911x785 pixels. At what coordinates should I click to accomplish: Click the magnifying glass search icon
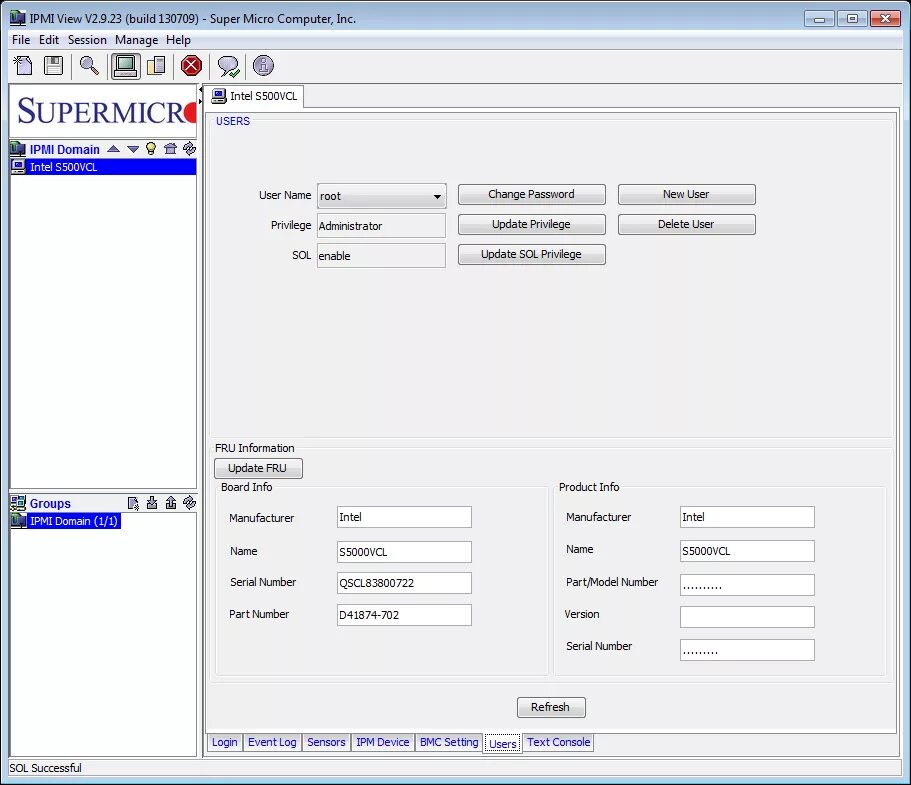89,66
